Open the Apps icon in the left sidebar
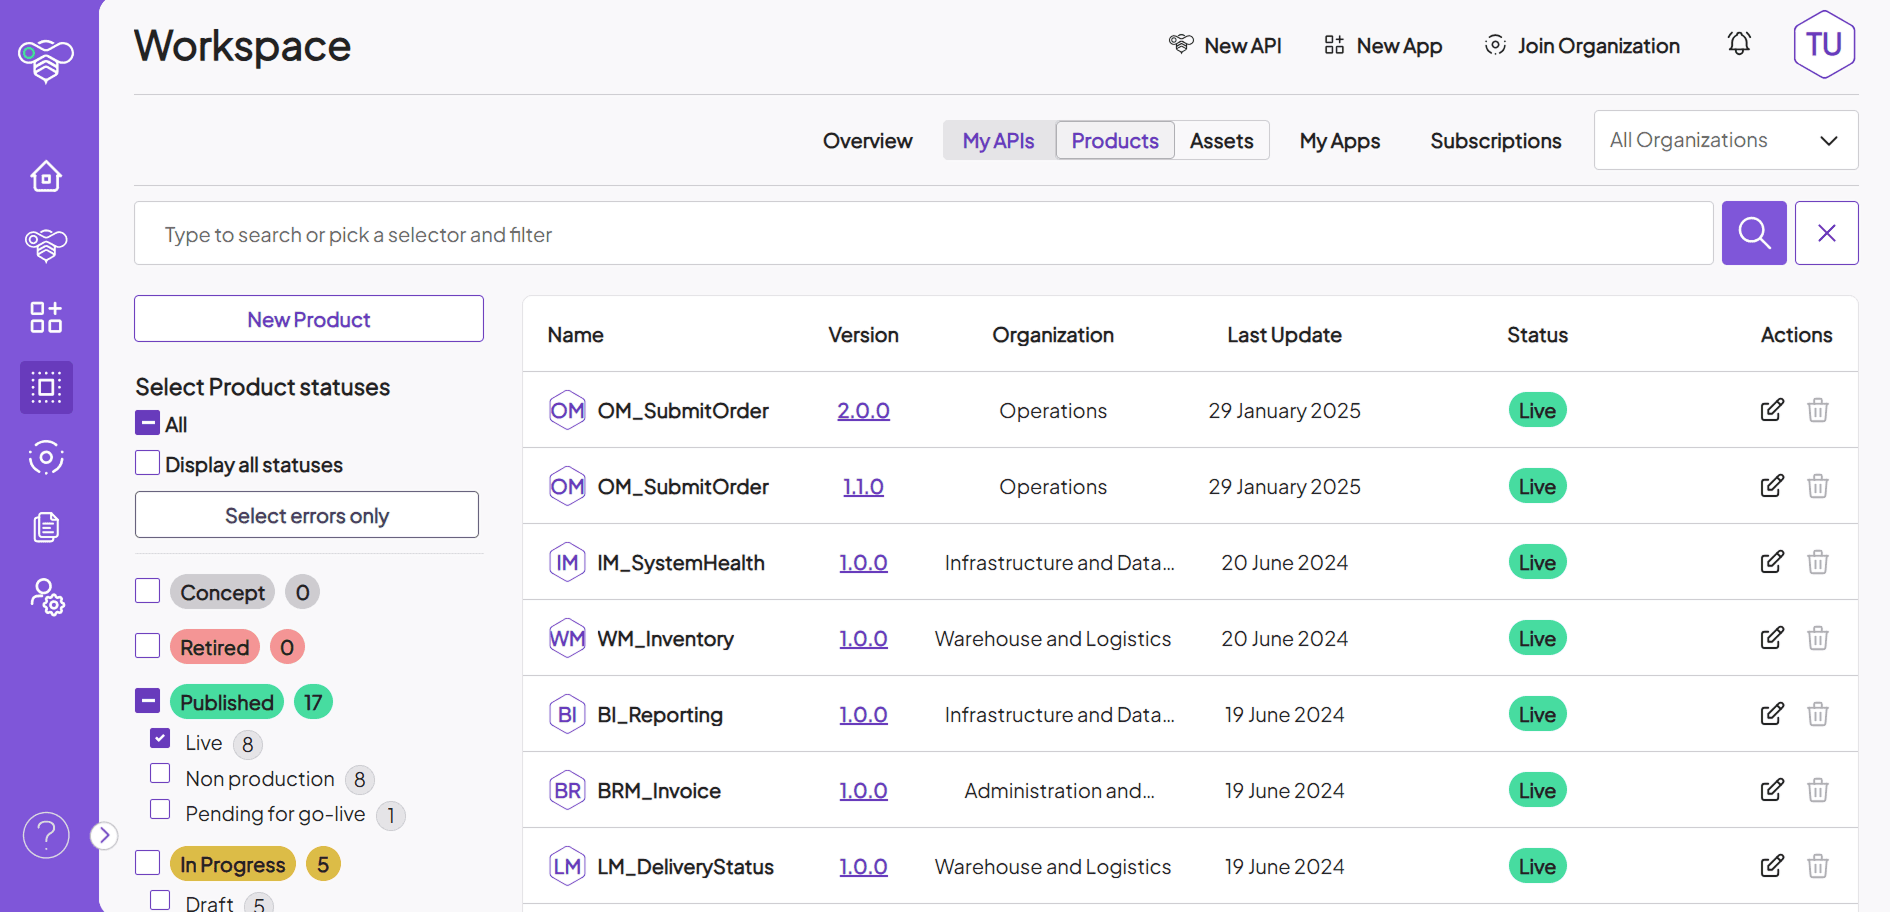Screen dimensions: 1890x912 coord(46,317)
